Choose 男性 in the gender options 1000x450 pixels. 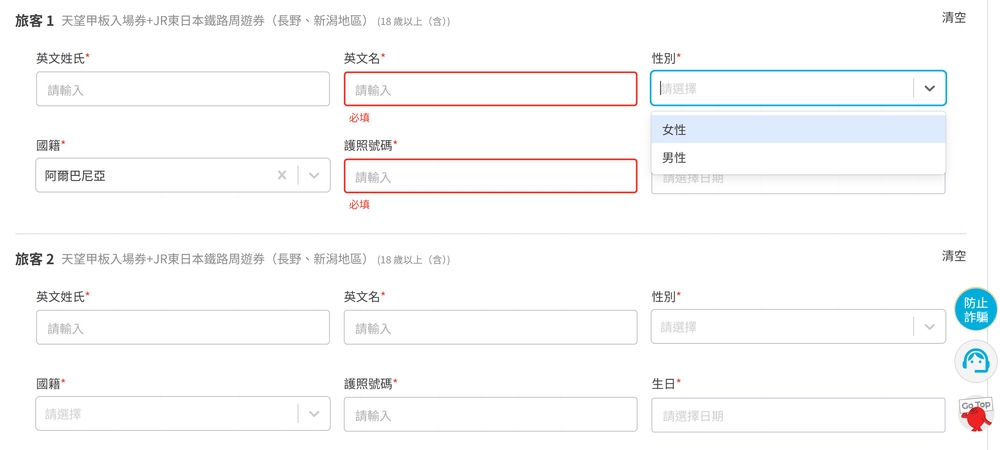pos(798,158)
